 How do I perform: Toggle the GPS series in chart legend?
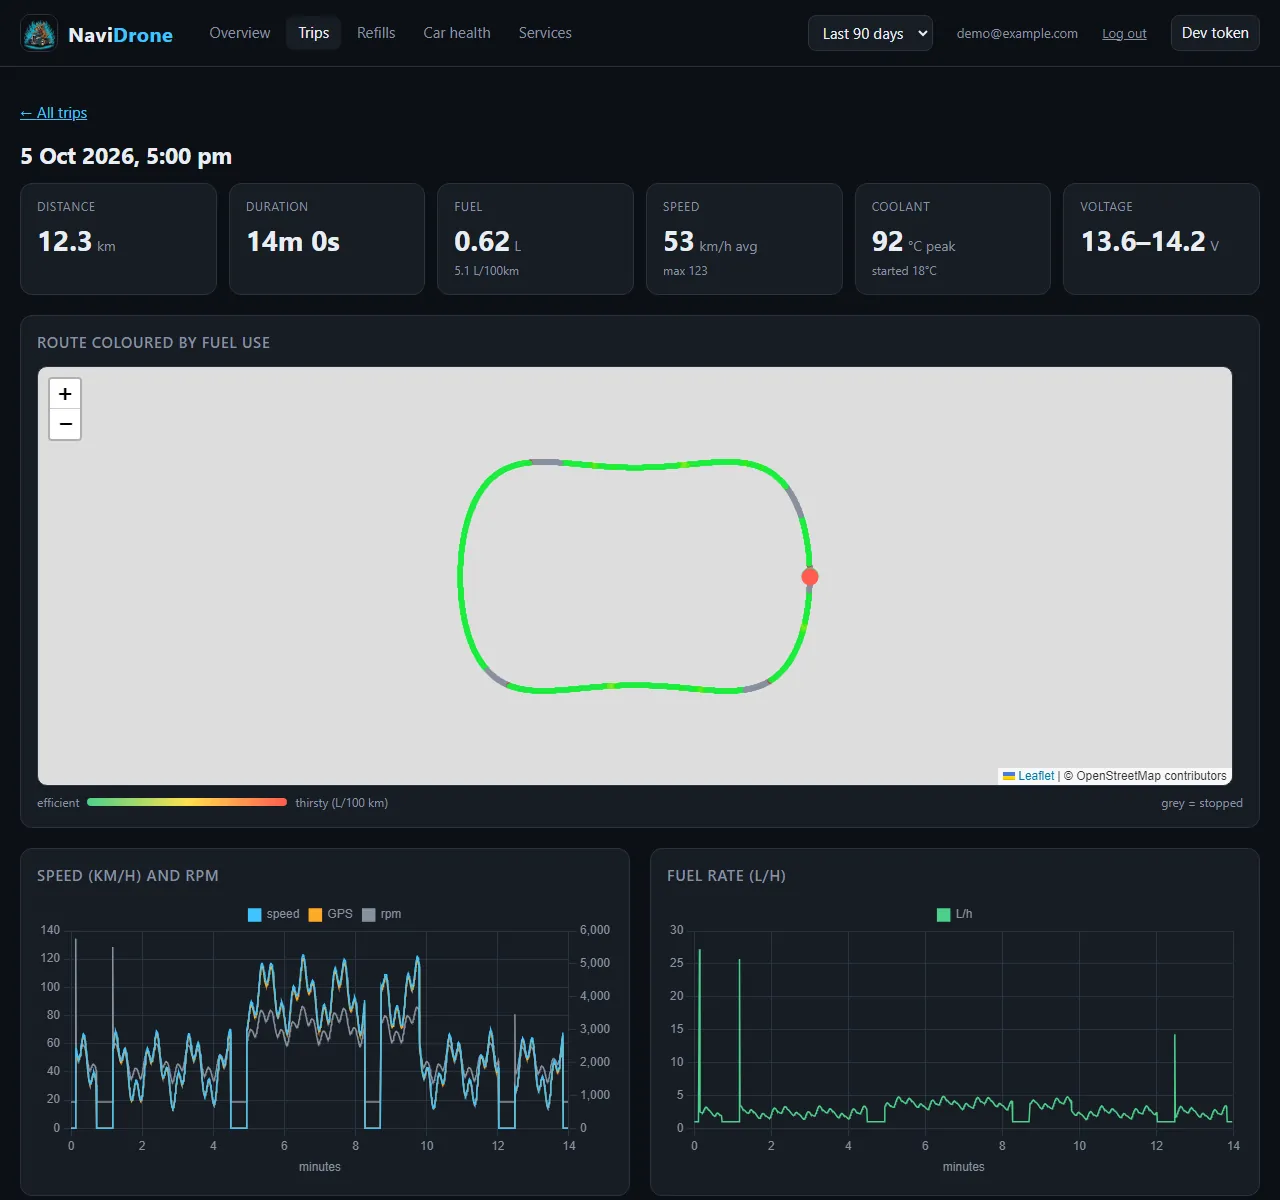click(330, 914)
